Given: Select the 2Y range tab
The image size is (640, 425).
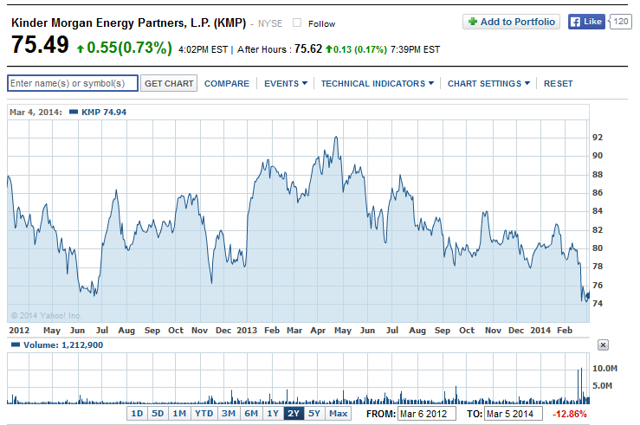Looking at the screenshot, I should (x=293, y=414).
